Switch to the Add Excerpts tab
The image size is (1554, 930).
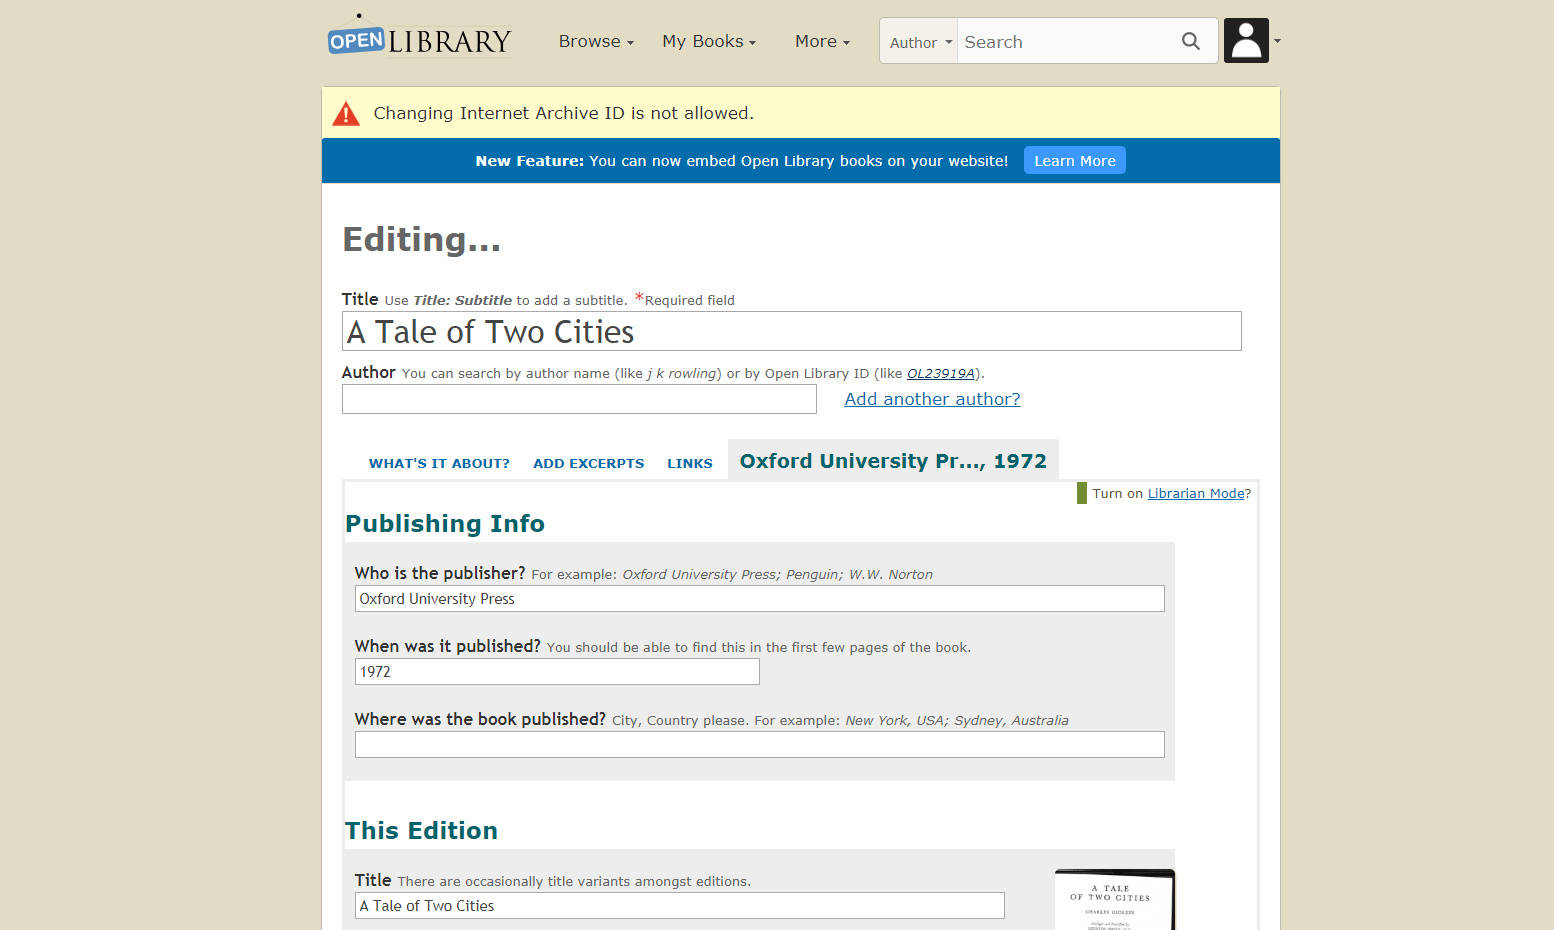[x=589, y=463]
